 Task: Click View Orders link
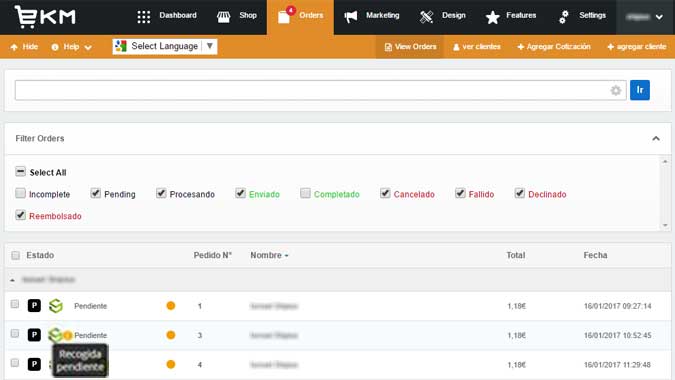(x=410, y=47)
